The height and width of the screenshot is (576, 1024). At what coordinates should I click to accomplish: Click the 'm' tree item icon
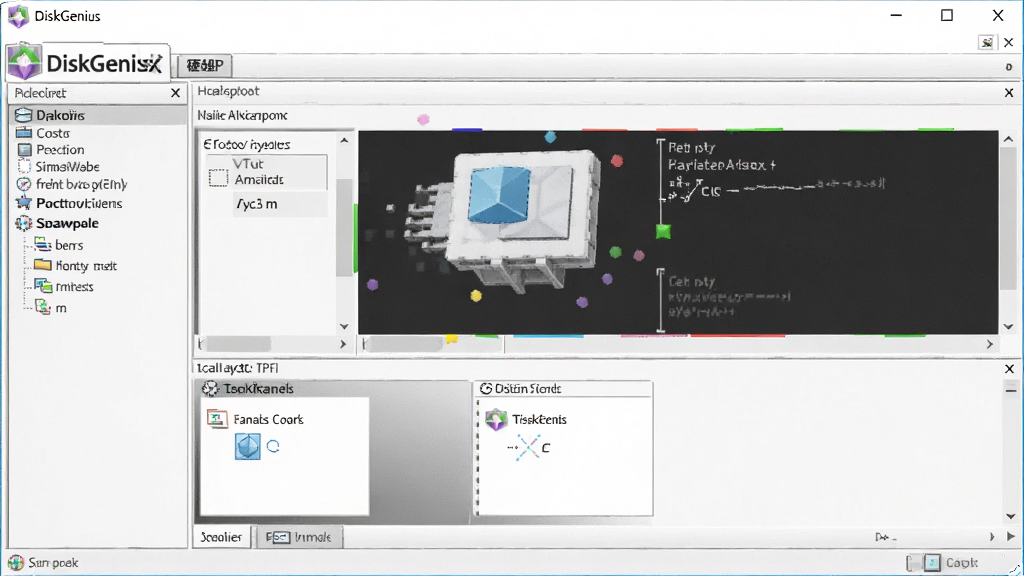(42, 307)
